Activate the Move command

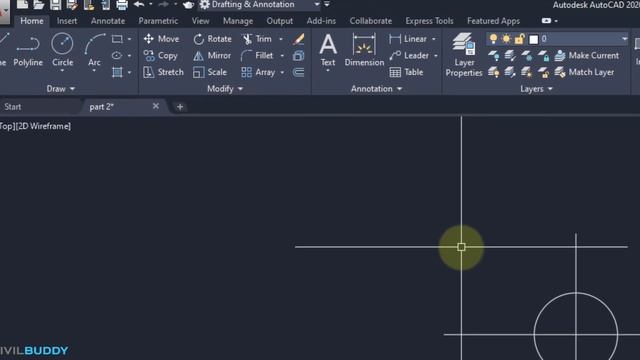tap(162, 39)
